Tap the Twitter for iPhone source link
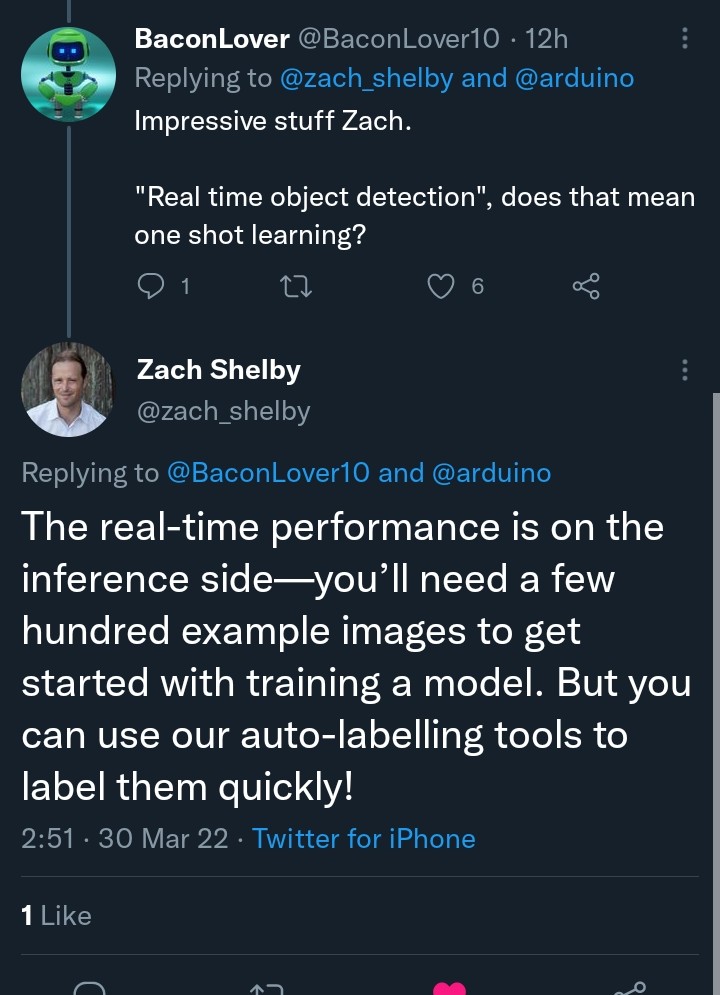Viewport: 720px width, 995px height. click(364, 838)
